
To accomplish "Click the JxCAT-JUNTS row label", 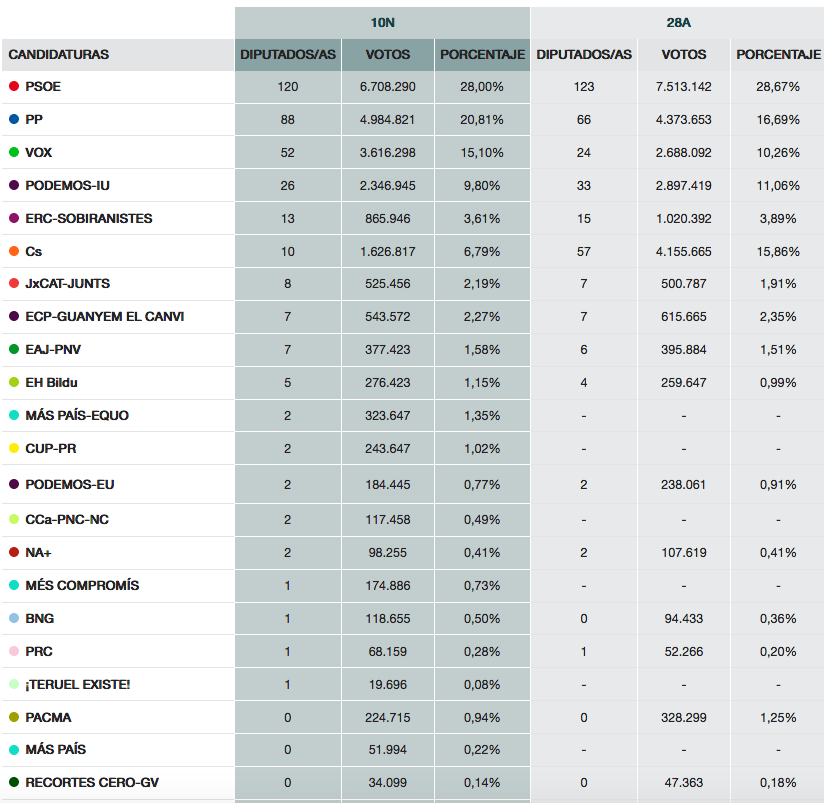I will (68, 284).
